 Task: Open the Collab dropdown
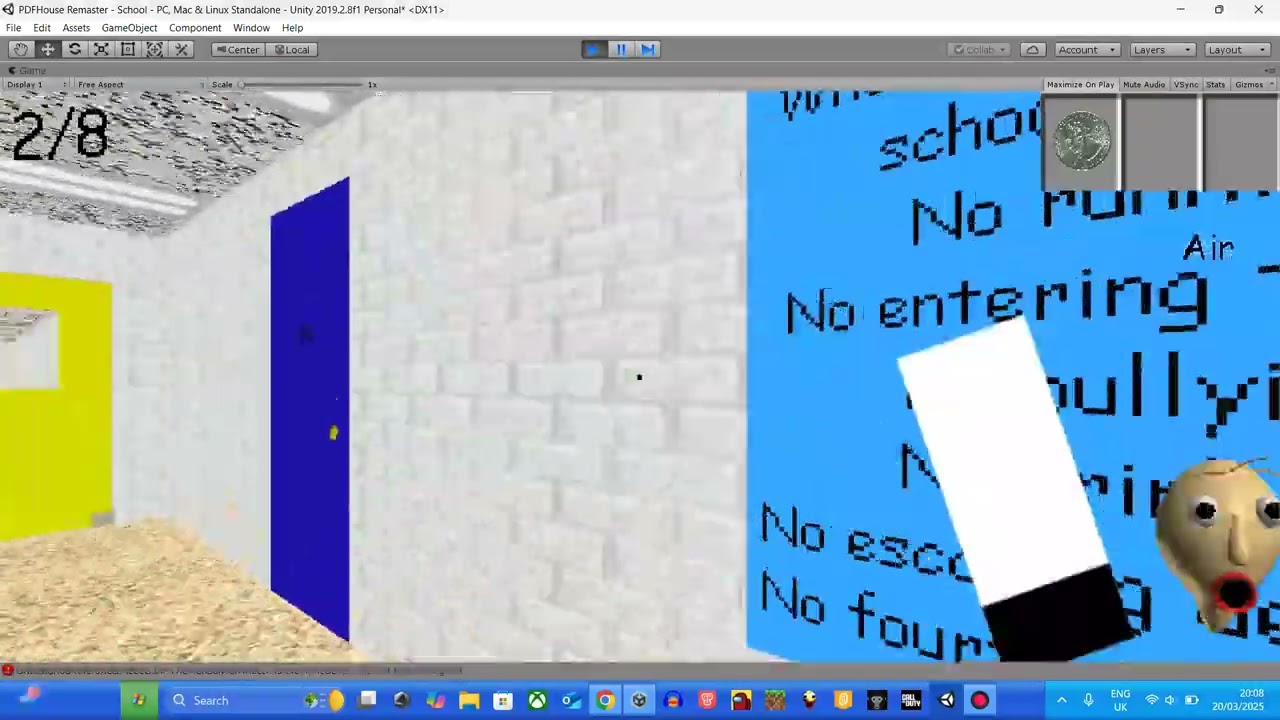[980, 49]
